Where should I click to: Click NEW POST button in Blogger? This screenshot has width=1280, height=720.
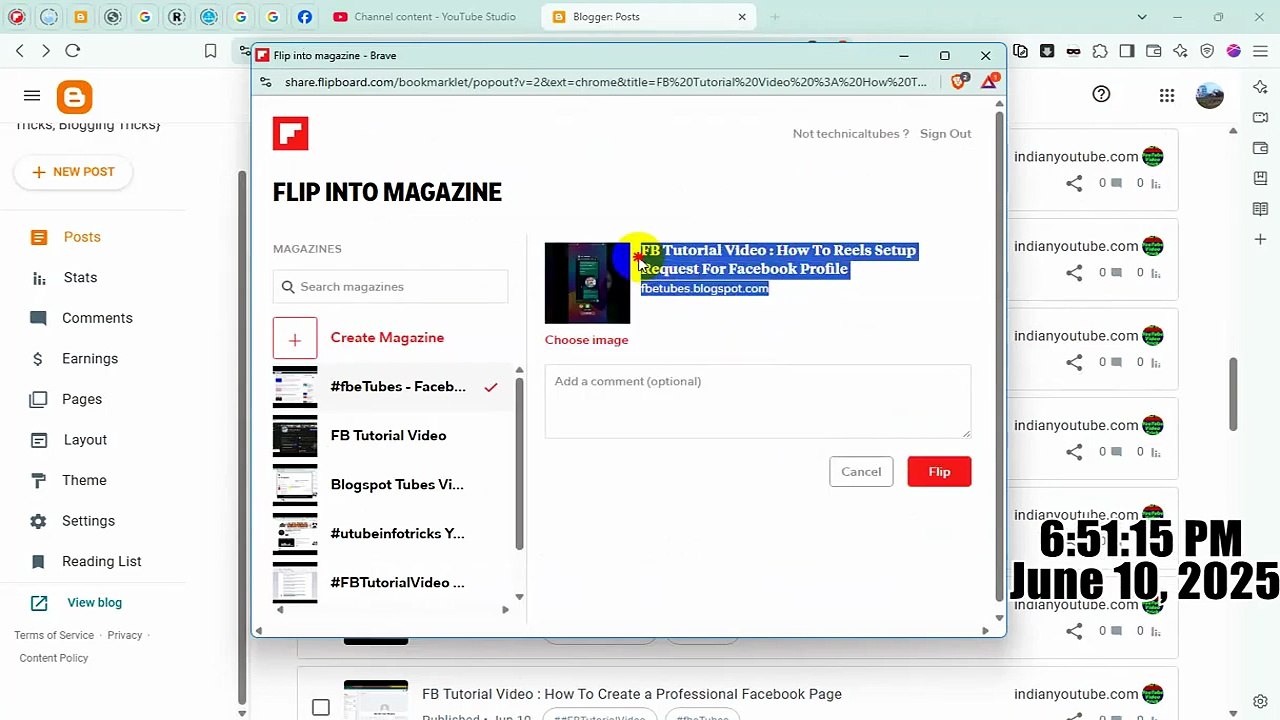click(73, 172)
